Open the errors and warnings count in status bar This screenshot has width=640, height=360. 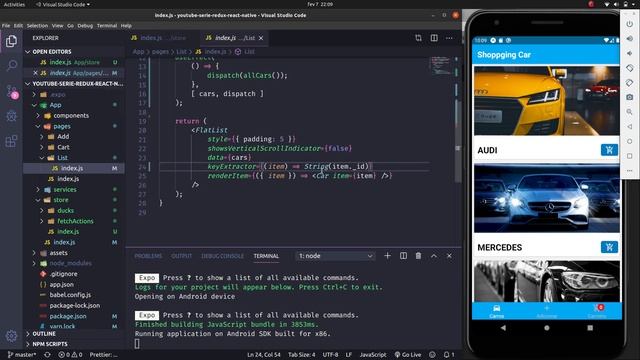[70, 355]
